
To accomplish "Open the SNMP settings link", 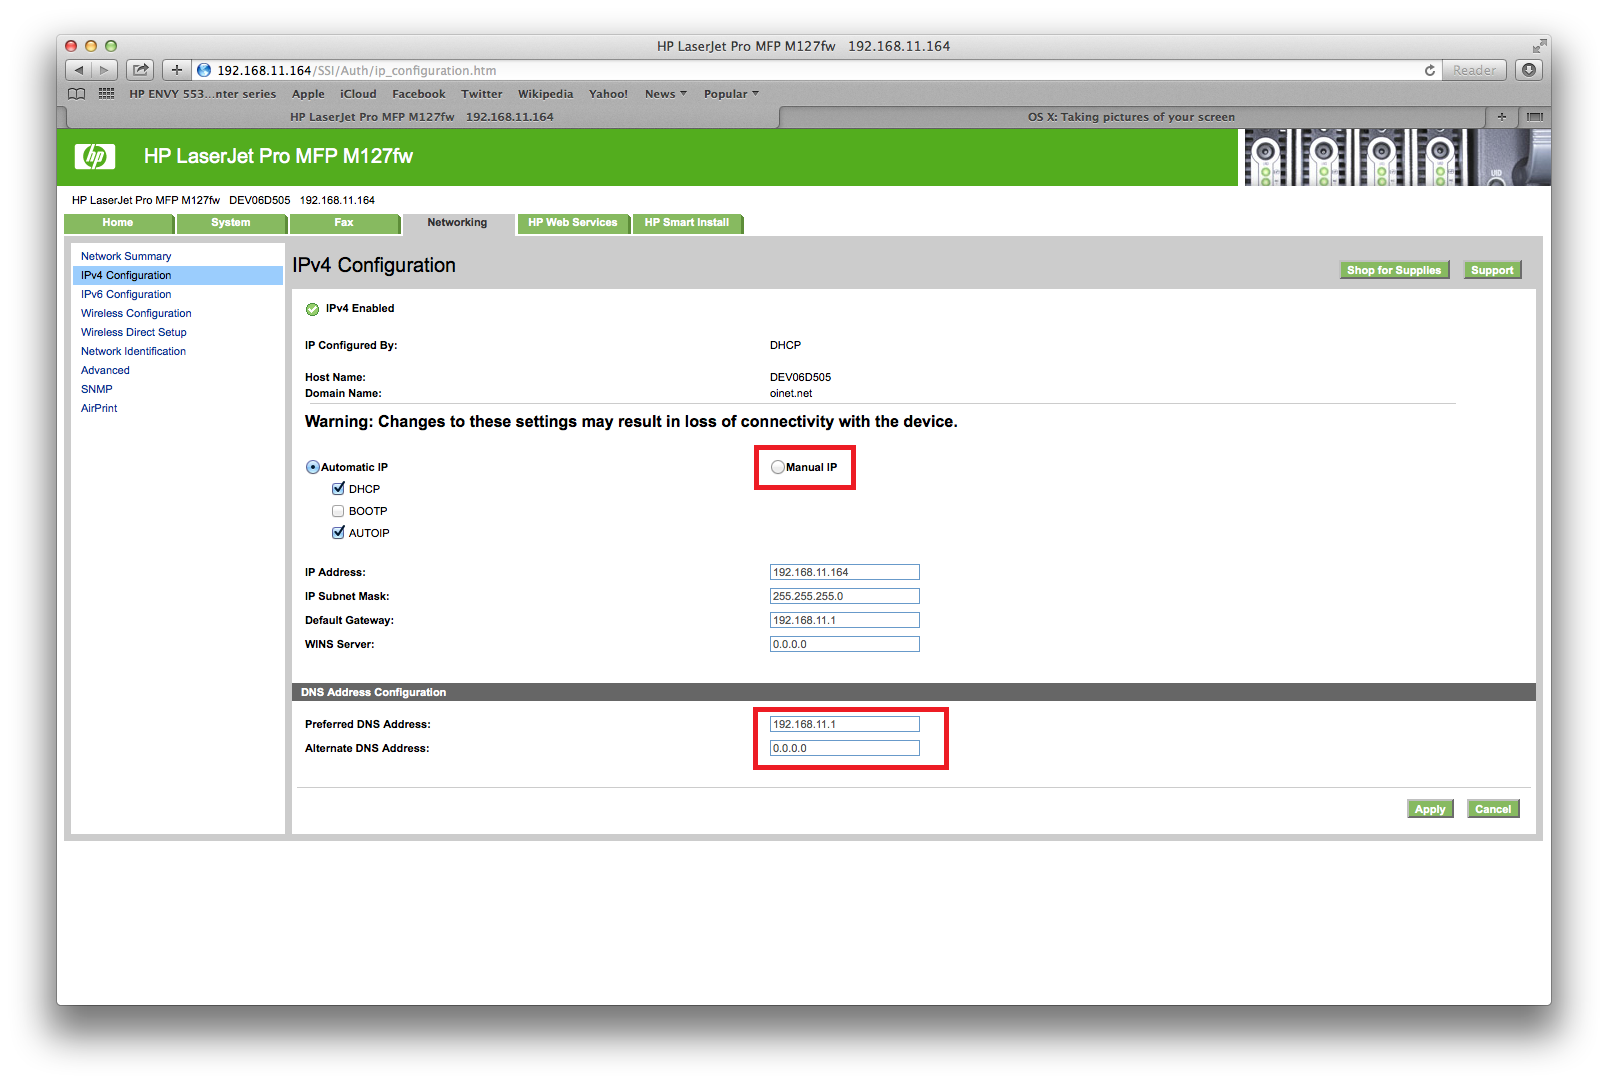I will [x=97, y=390].
